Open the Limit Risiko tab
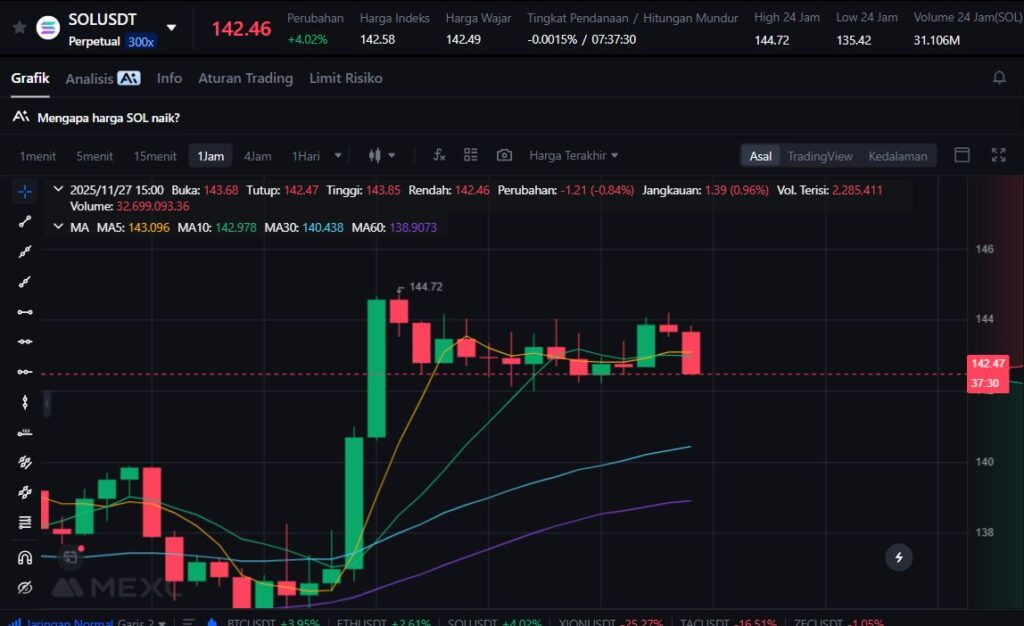 [345, 78]
